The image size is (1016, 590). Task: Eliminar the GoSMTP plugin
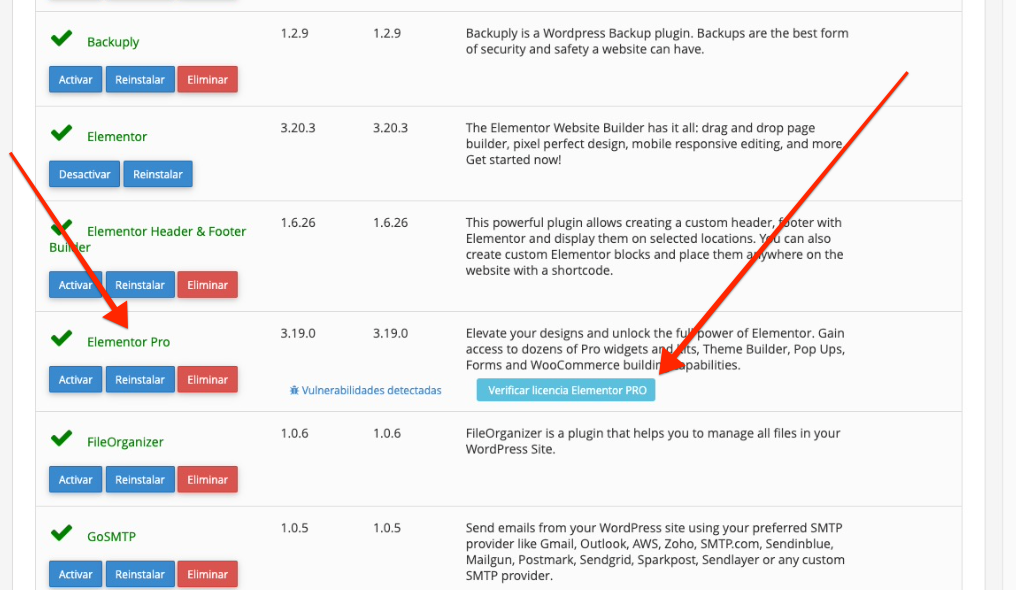click(x=207, y=574)
